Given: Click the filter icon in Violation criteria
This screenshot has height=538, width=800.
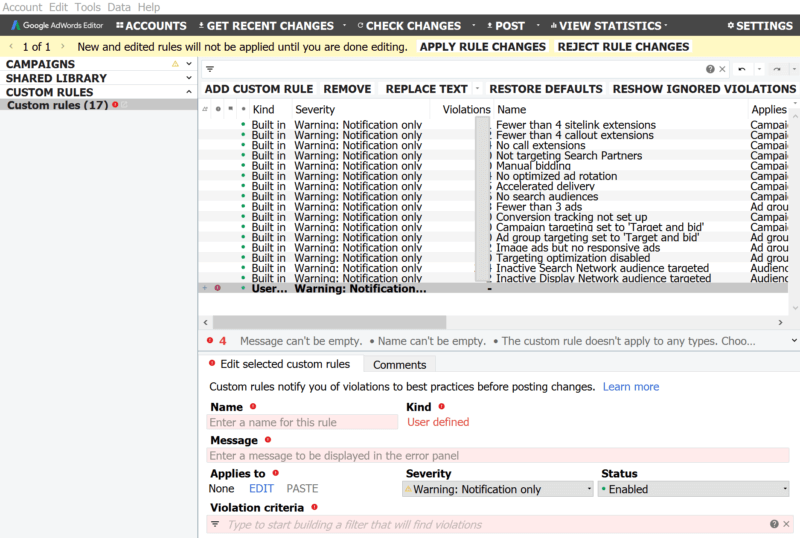Looking at the screenshot, I should point(215,524).
